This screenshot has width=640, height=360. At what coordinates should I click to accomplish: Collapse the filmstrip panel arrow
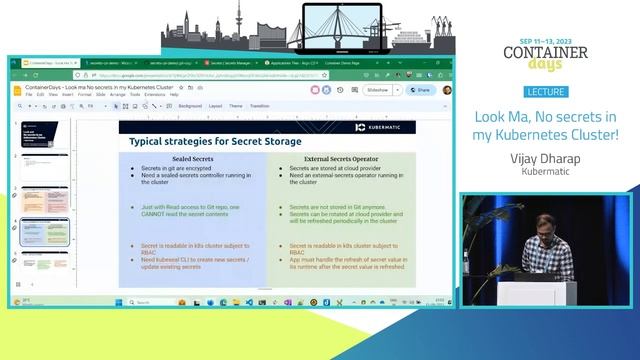32,284
